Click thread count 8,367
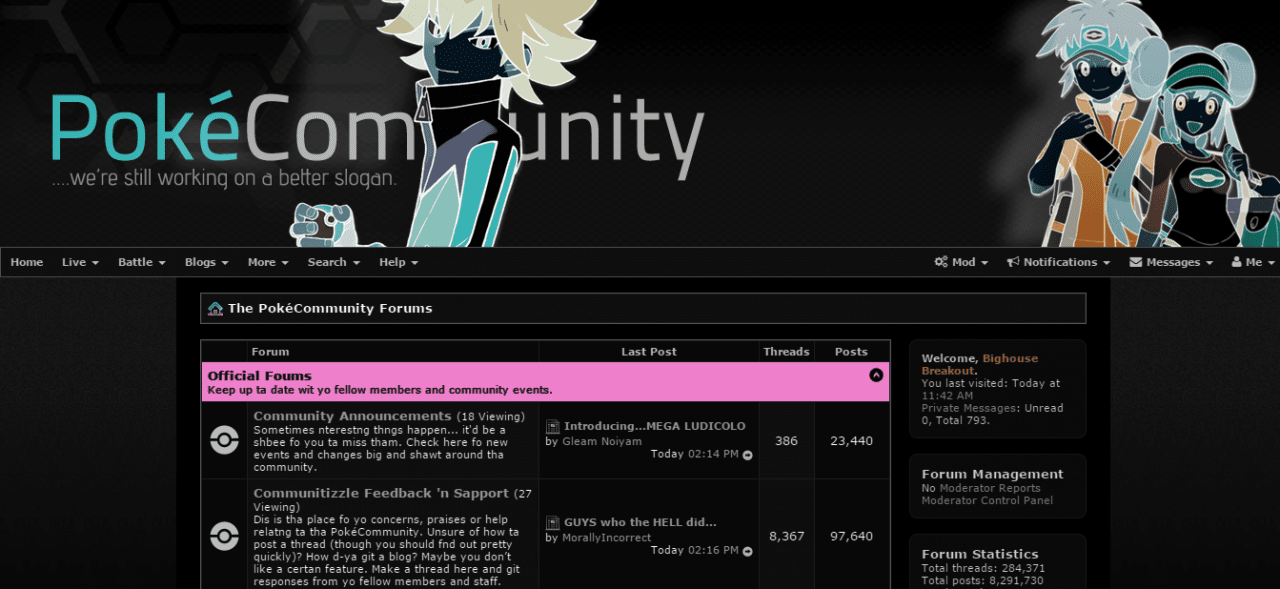The width and height of the screenshot is (1280, 589). (786, 537)
